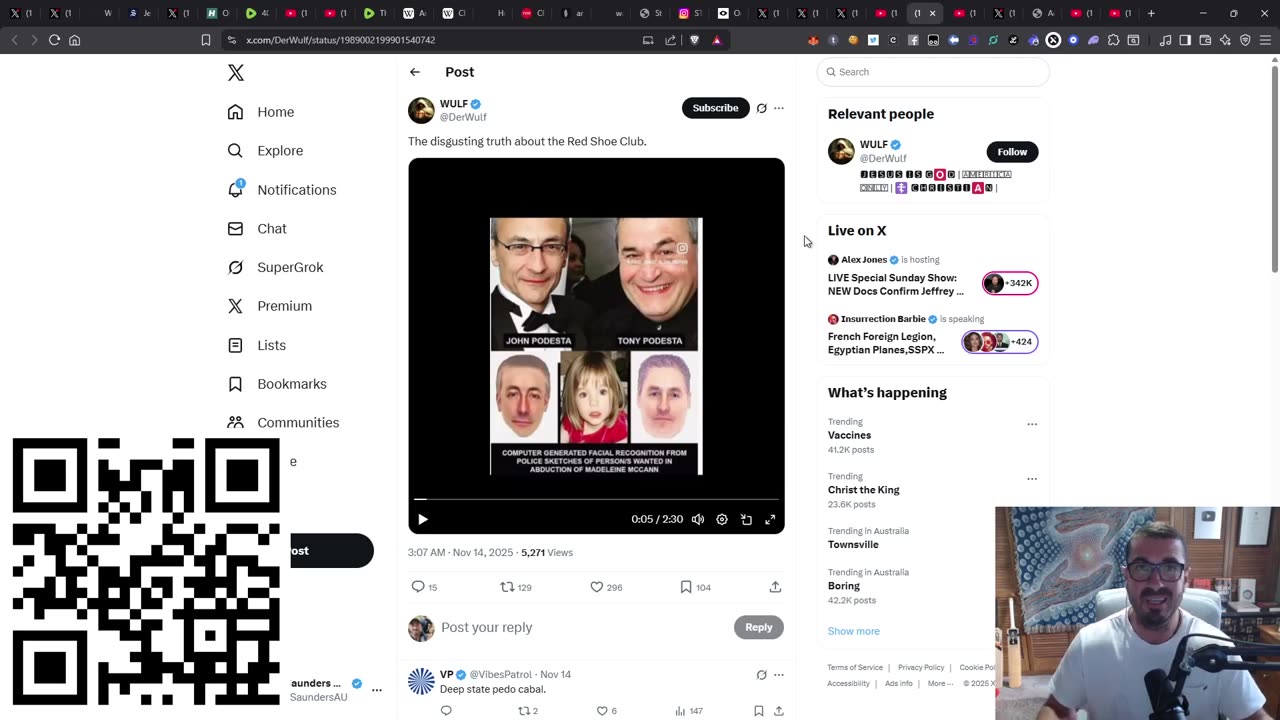The image size is (1280, 720).
Task: Subscribe to WULF
Action: [x=715, y=108]
